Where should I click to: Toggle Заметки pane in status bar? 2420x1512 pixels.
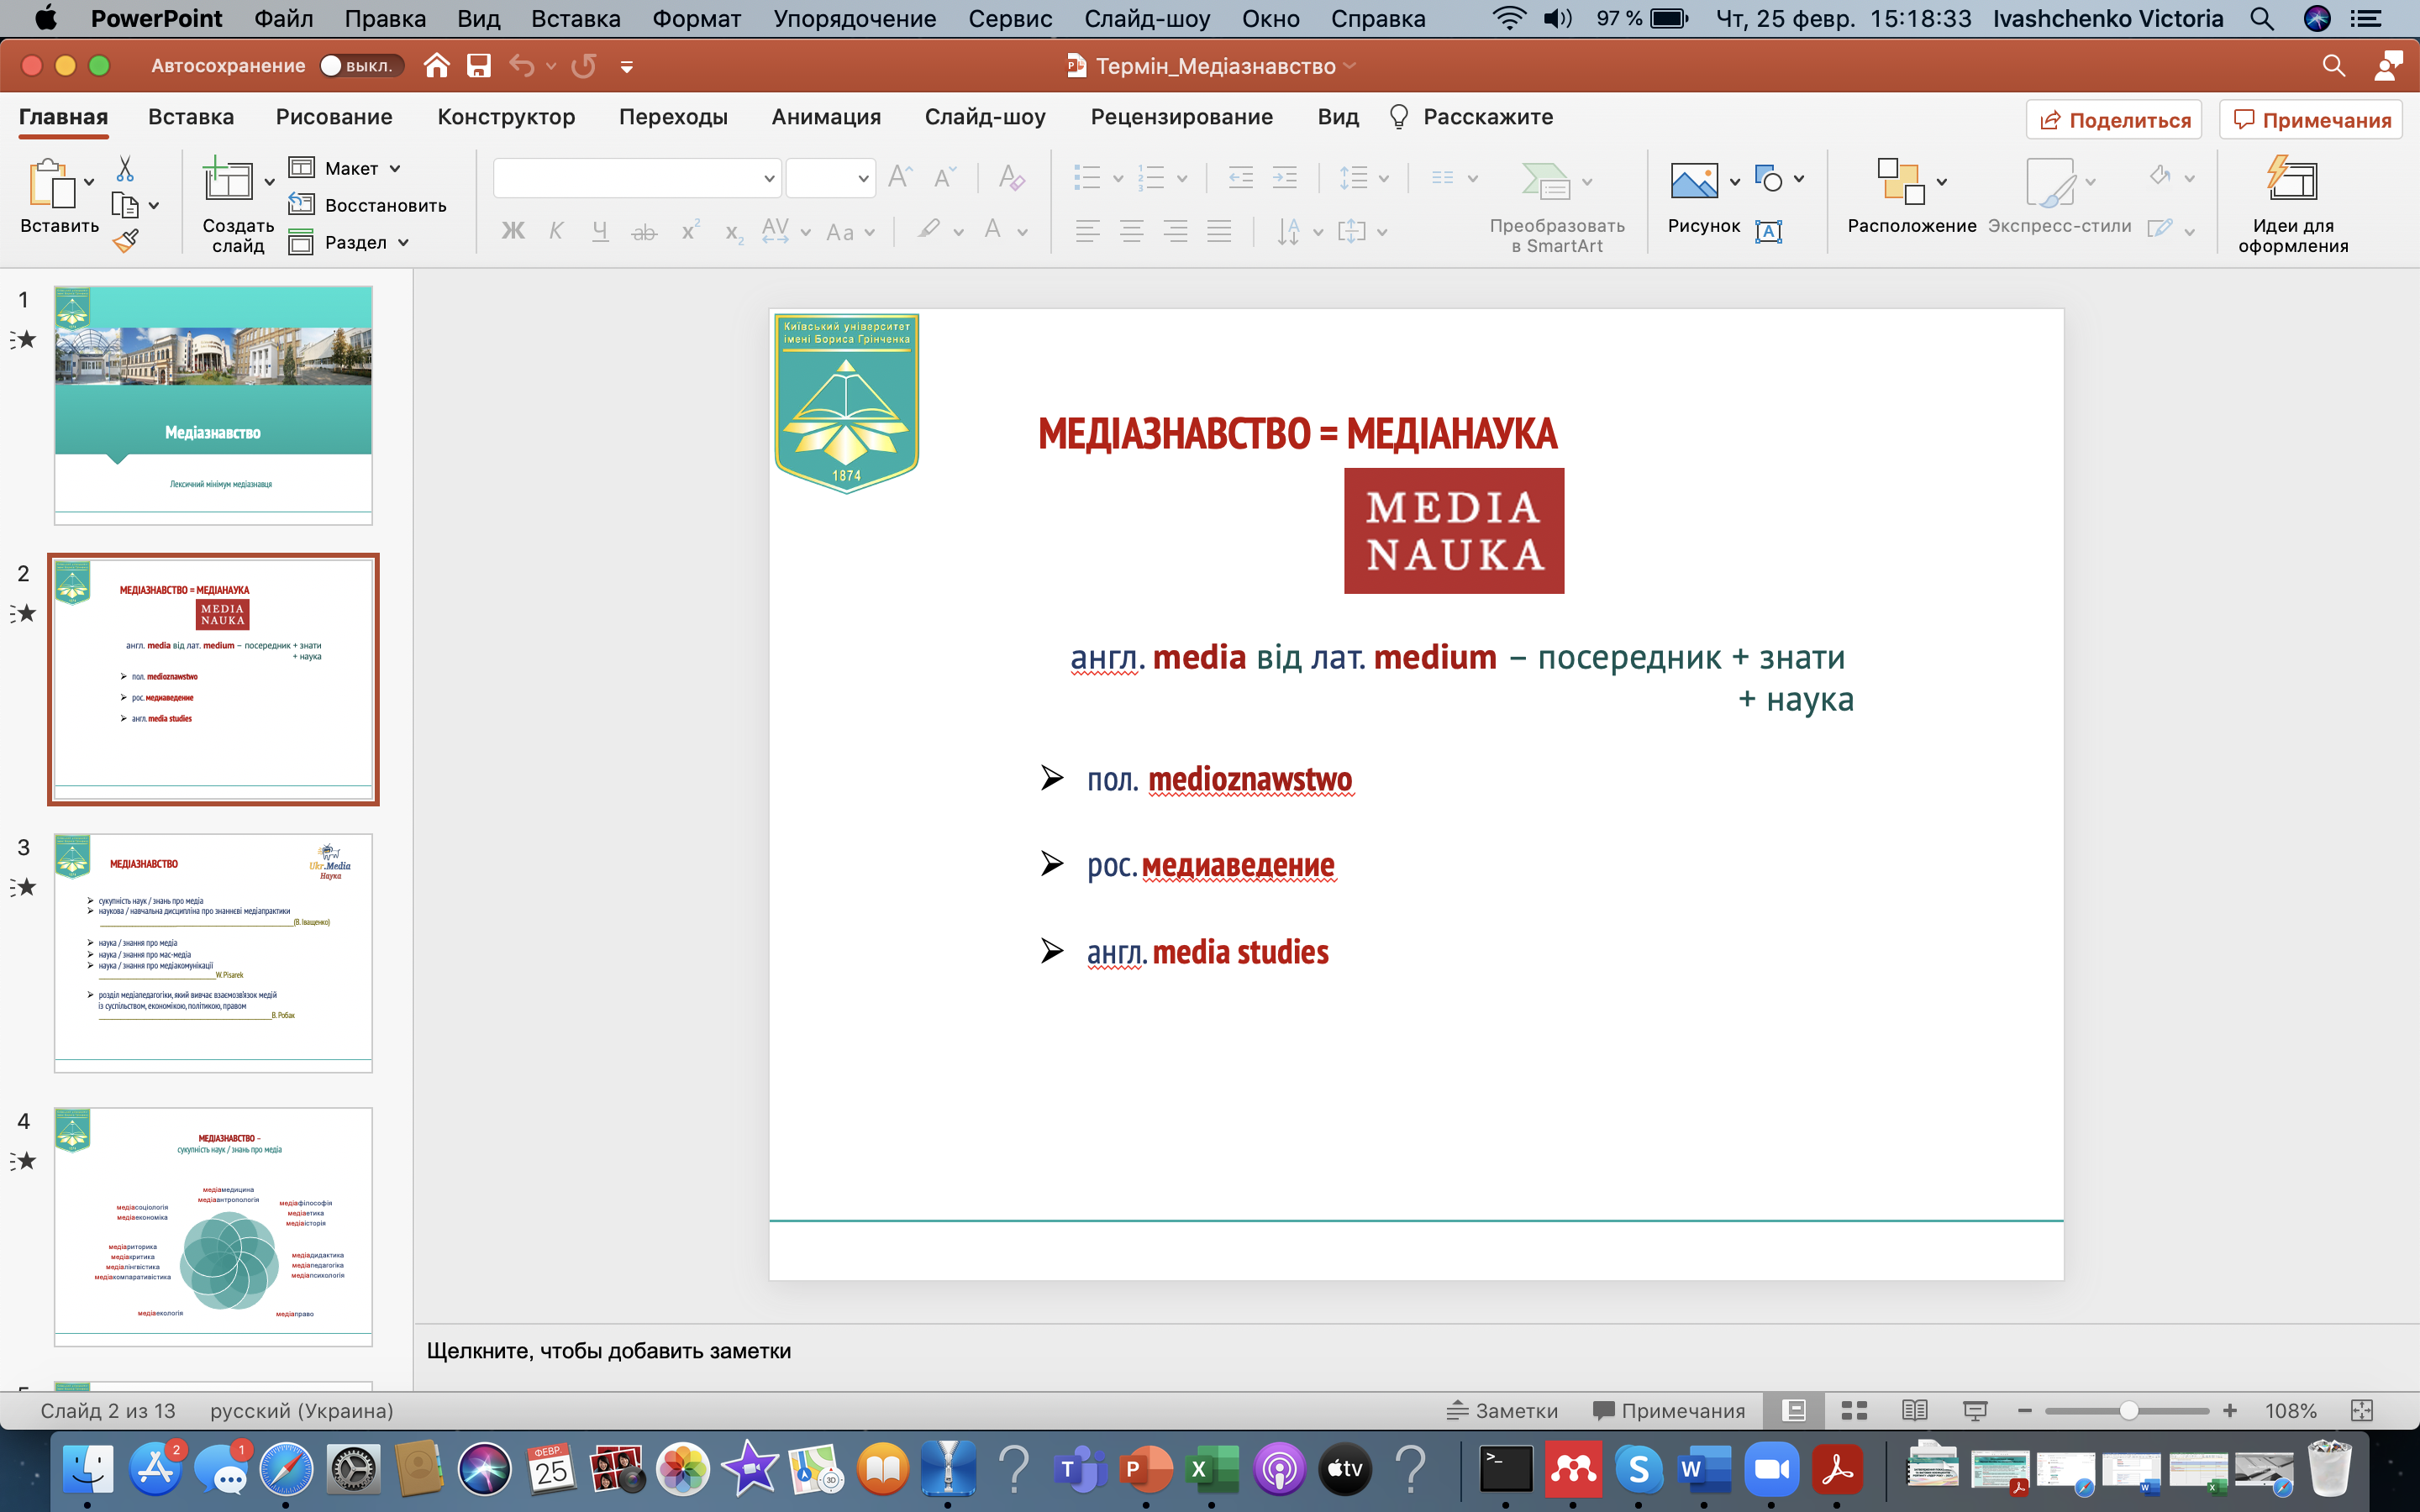(1502, 1410)
